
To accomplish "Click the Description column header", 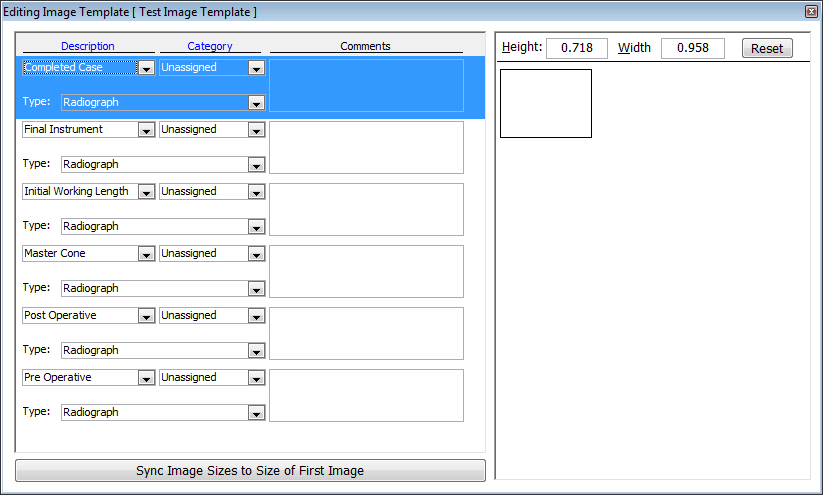I will (x=88, y=46).
